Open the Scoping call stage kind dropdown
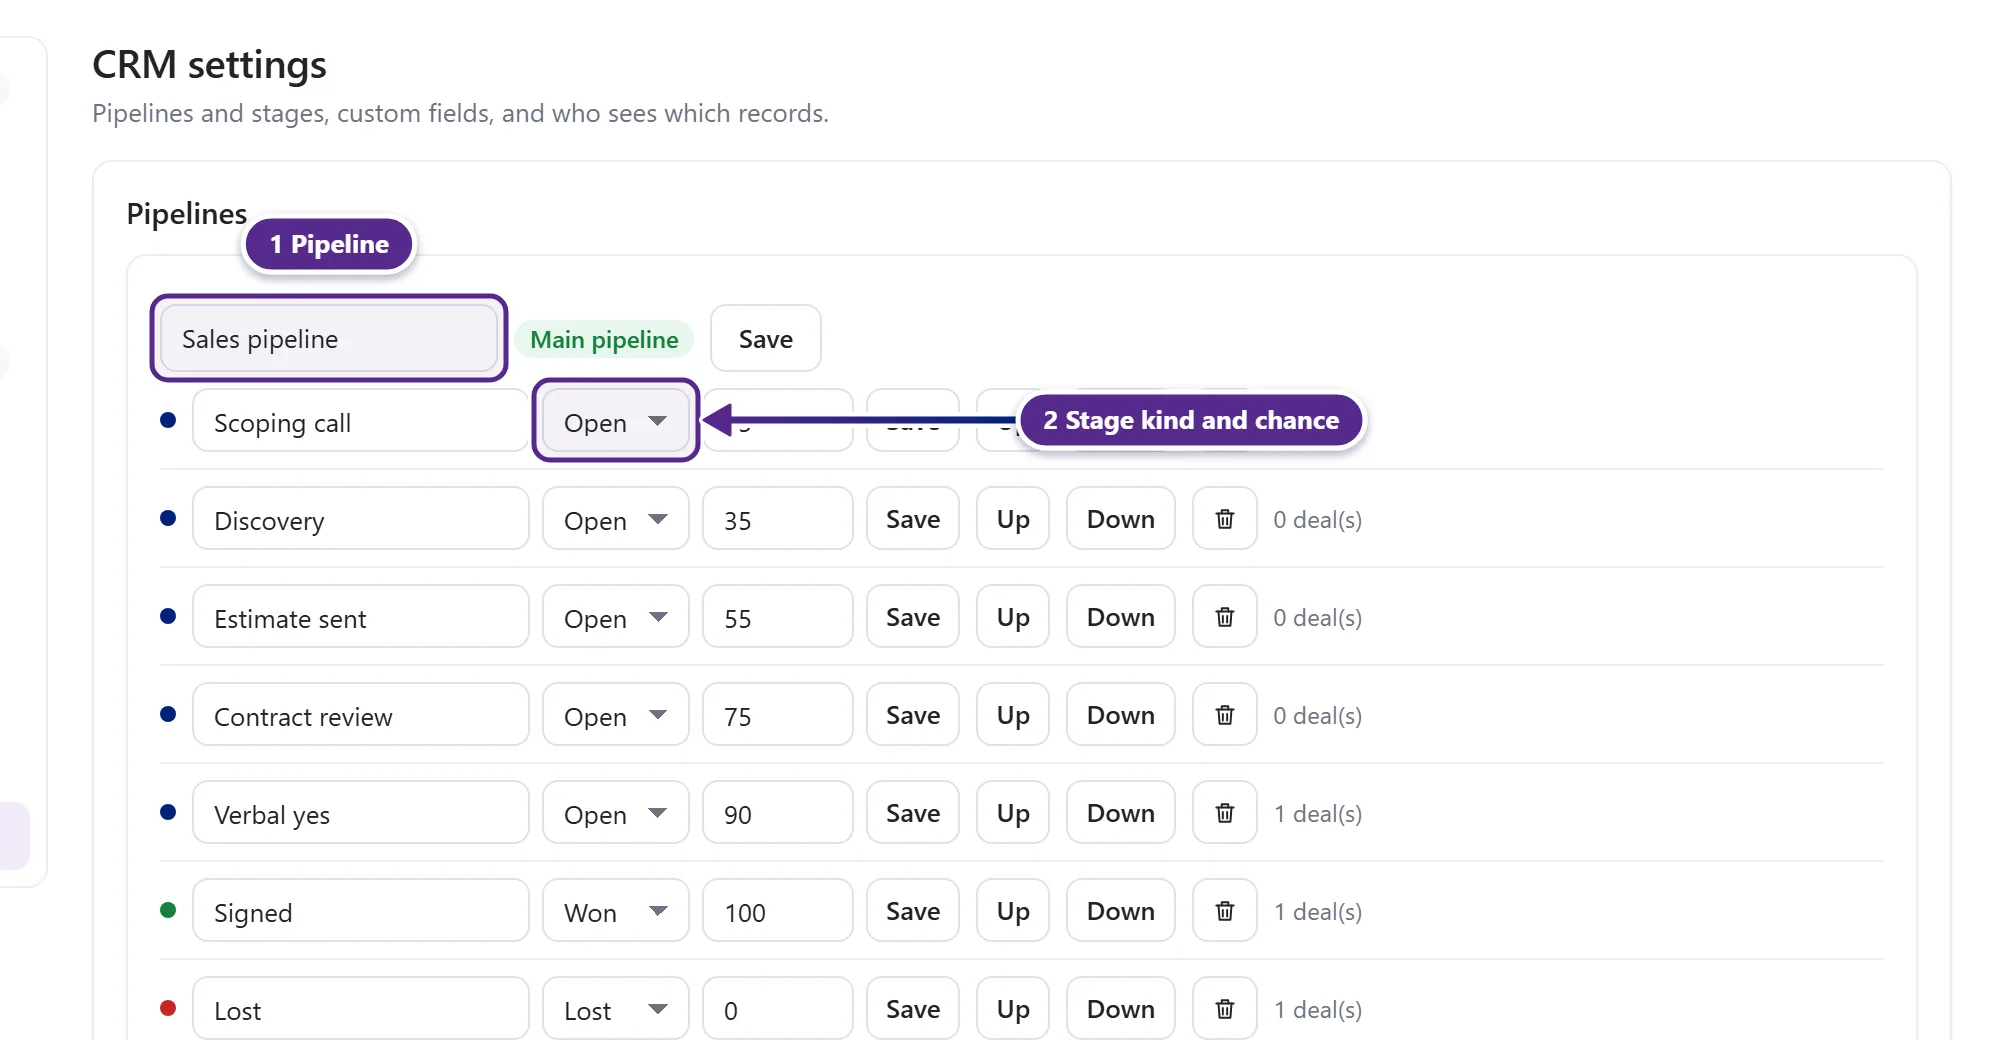This screenshot has width=2000, height=1040. [x=615, y=421]
